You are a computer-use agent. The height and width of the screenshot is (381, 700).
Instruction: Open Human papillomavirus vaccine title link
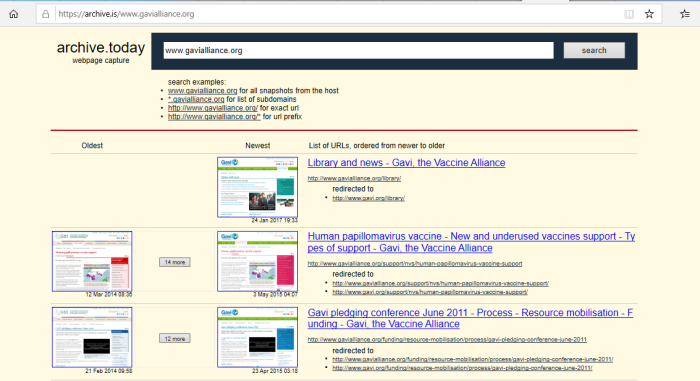click(471, 242)
